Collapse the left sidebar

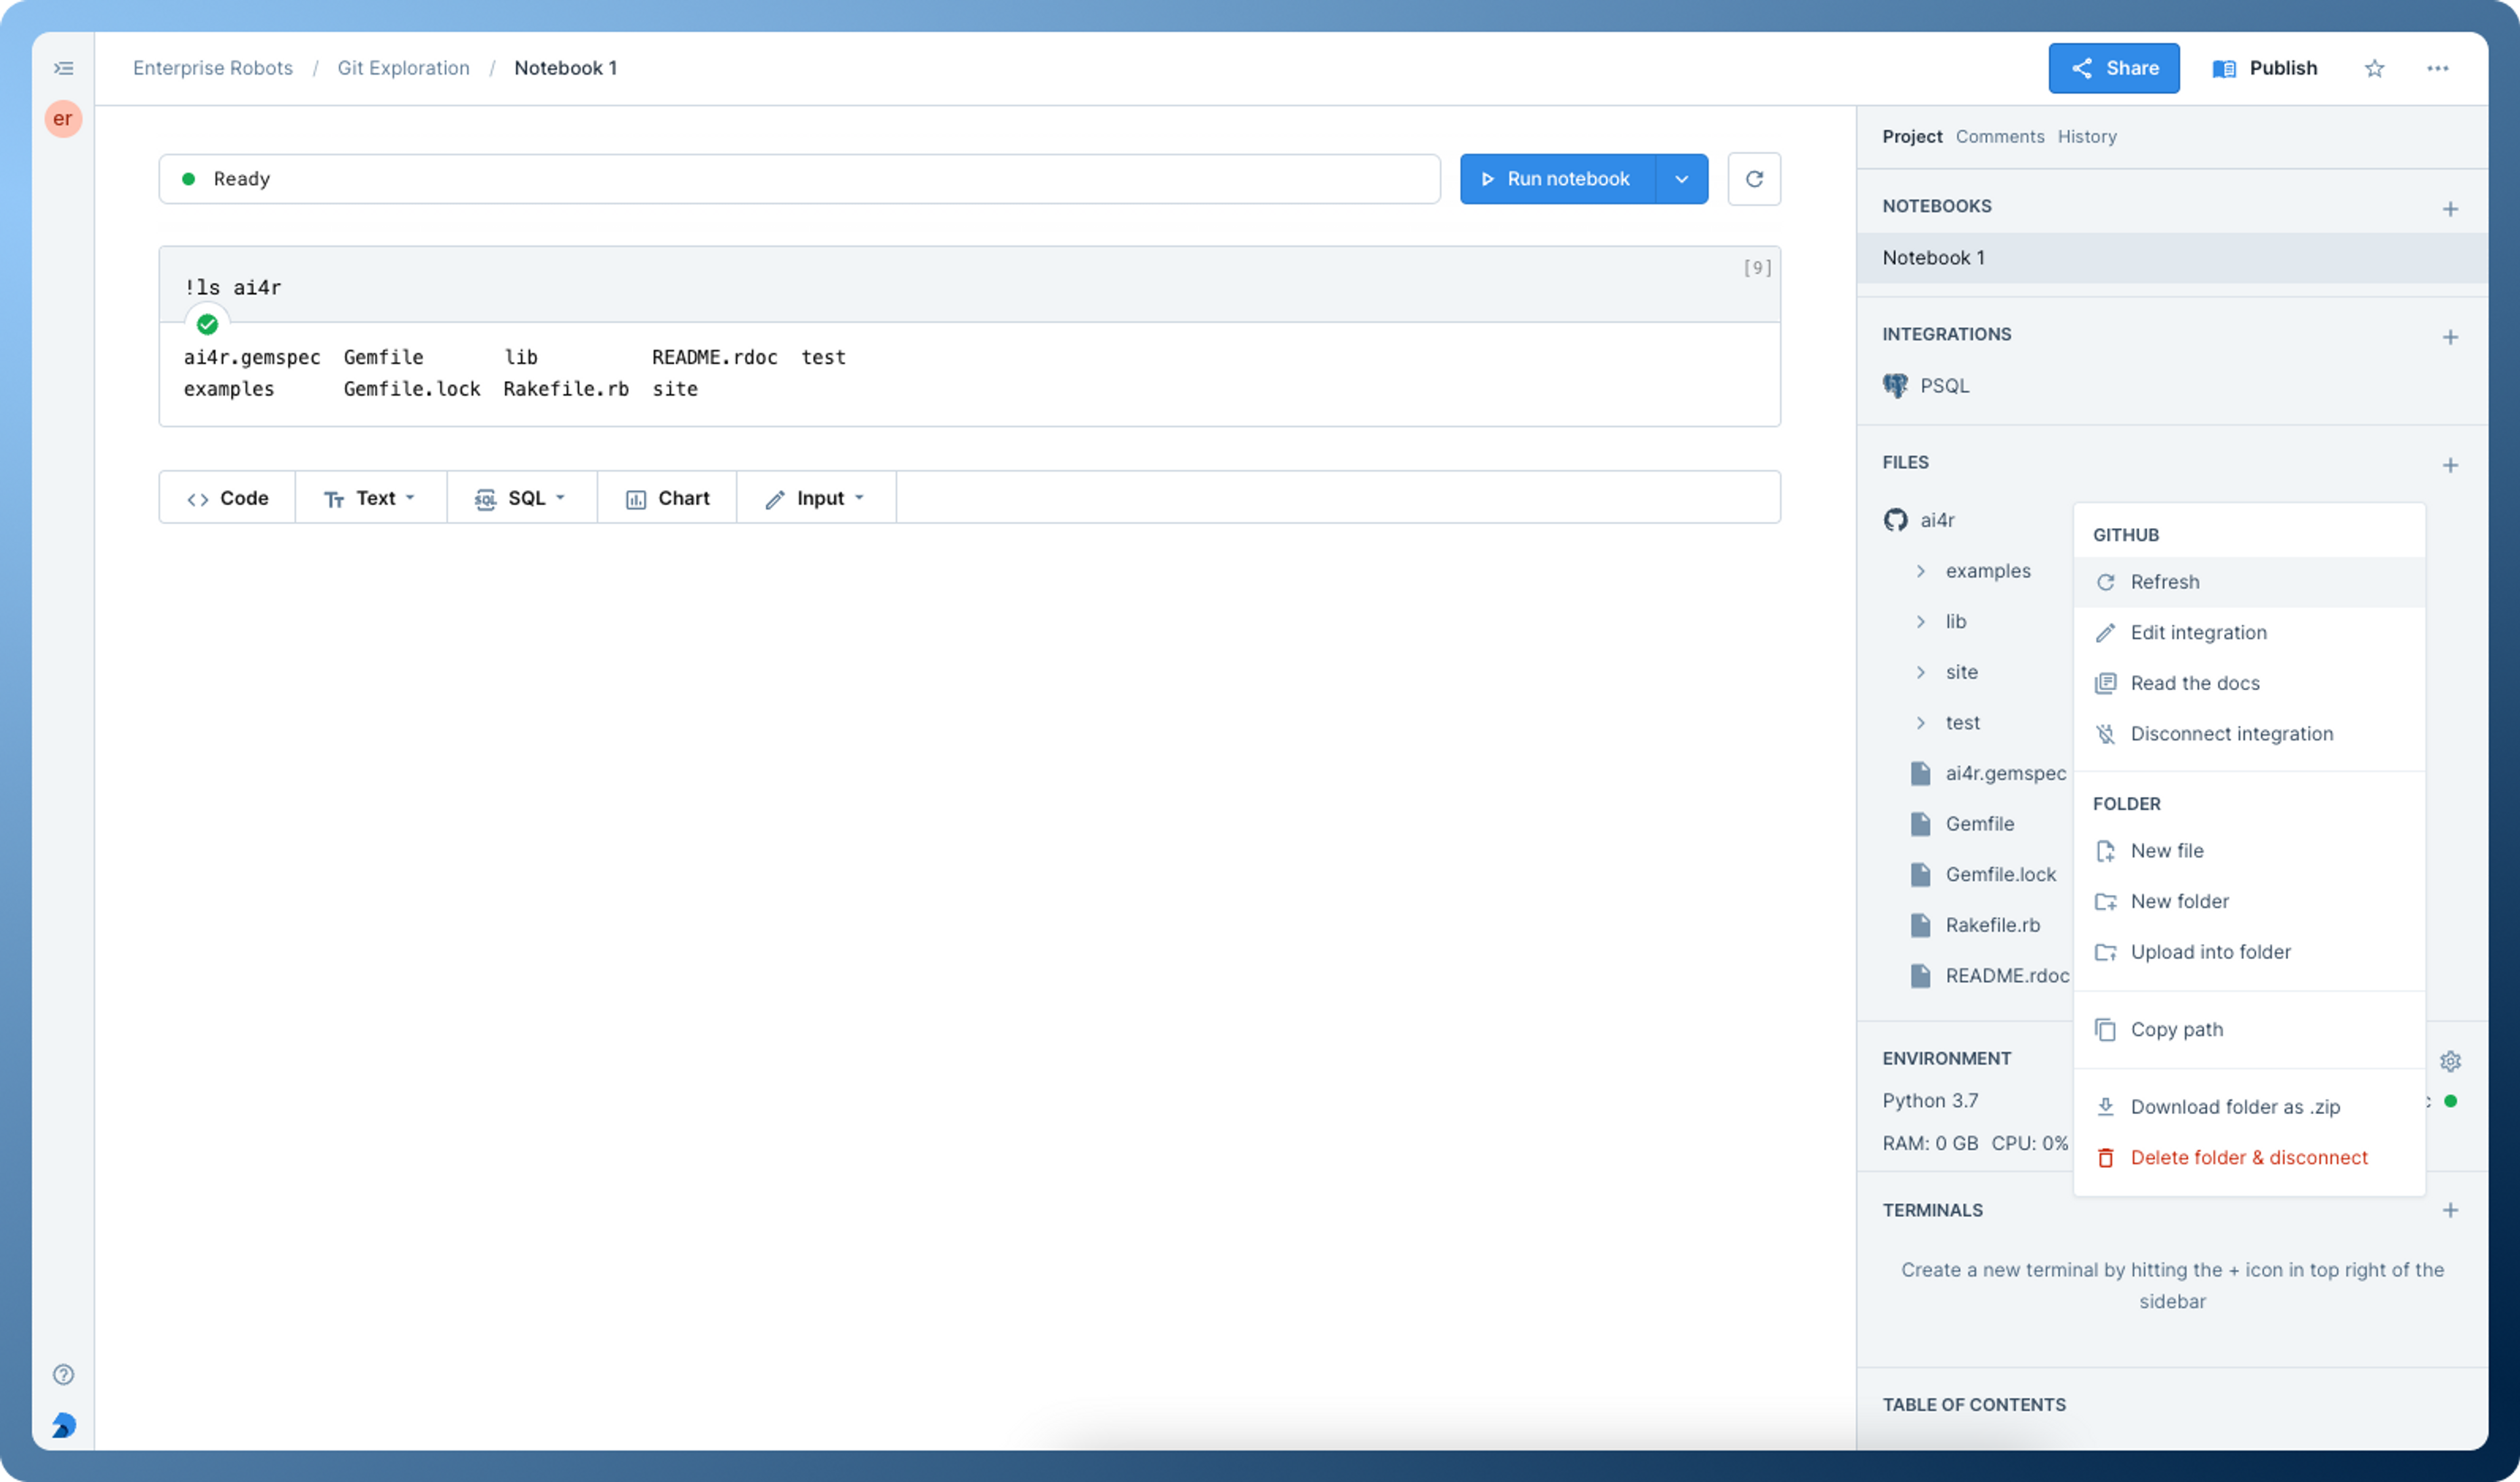63,67
